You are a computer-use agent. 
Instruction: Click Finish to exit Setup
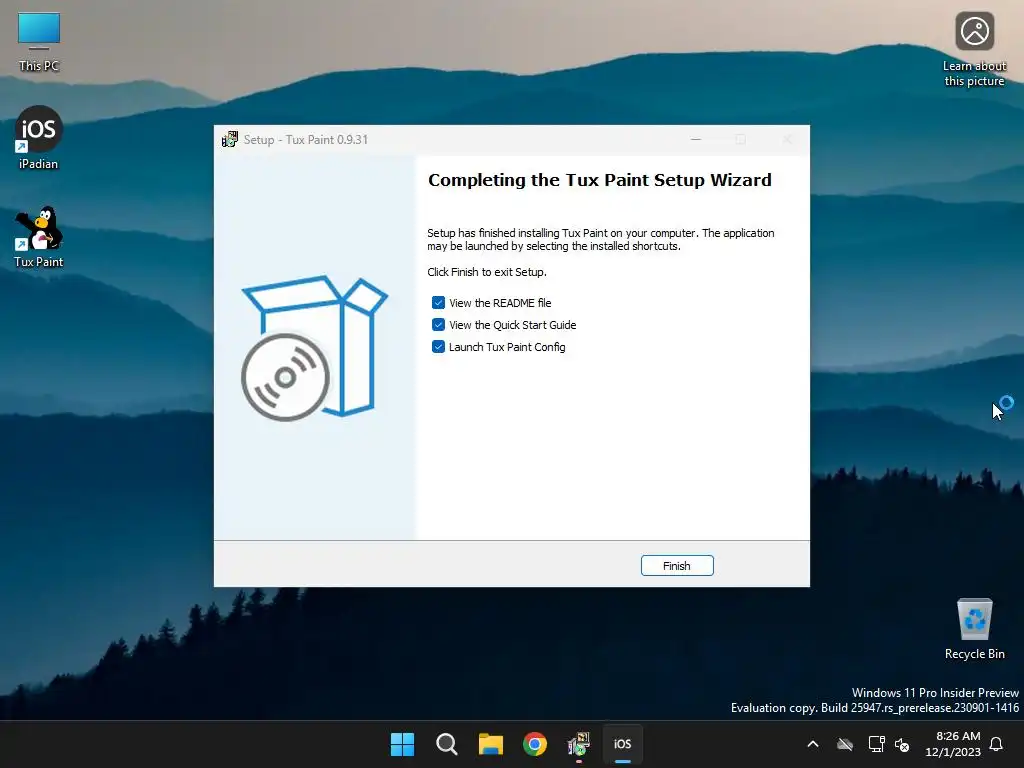(x=677, y=566)
